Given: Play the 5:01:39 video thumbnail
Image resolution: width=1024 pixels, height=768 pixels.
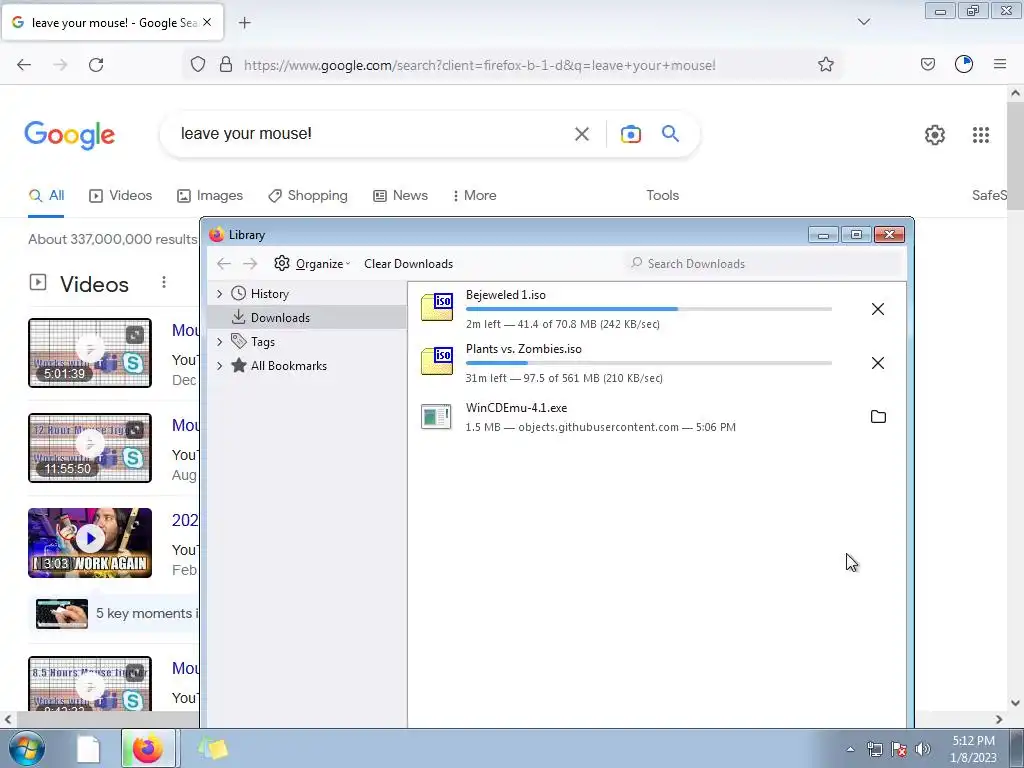Looking at the screenshot, I should (90, 353).
